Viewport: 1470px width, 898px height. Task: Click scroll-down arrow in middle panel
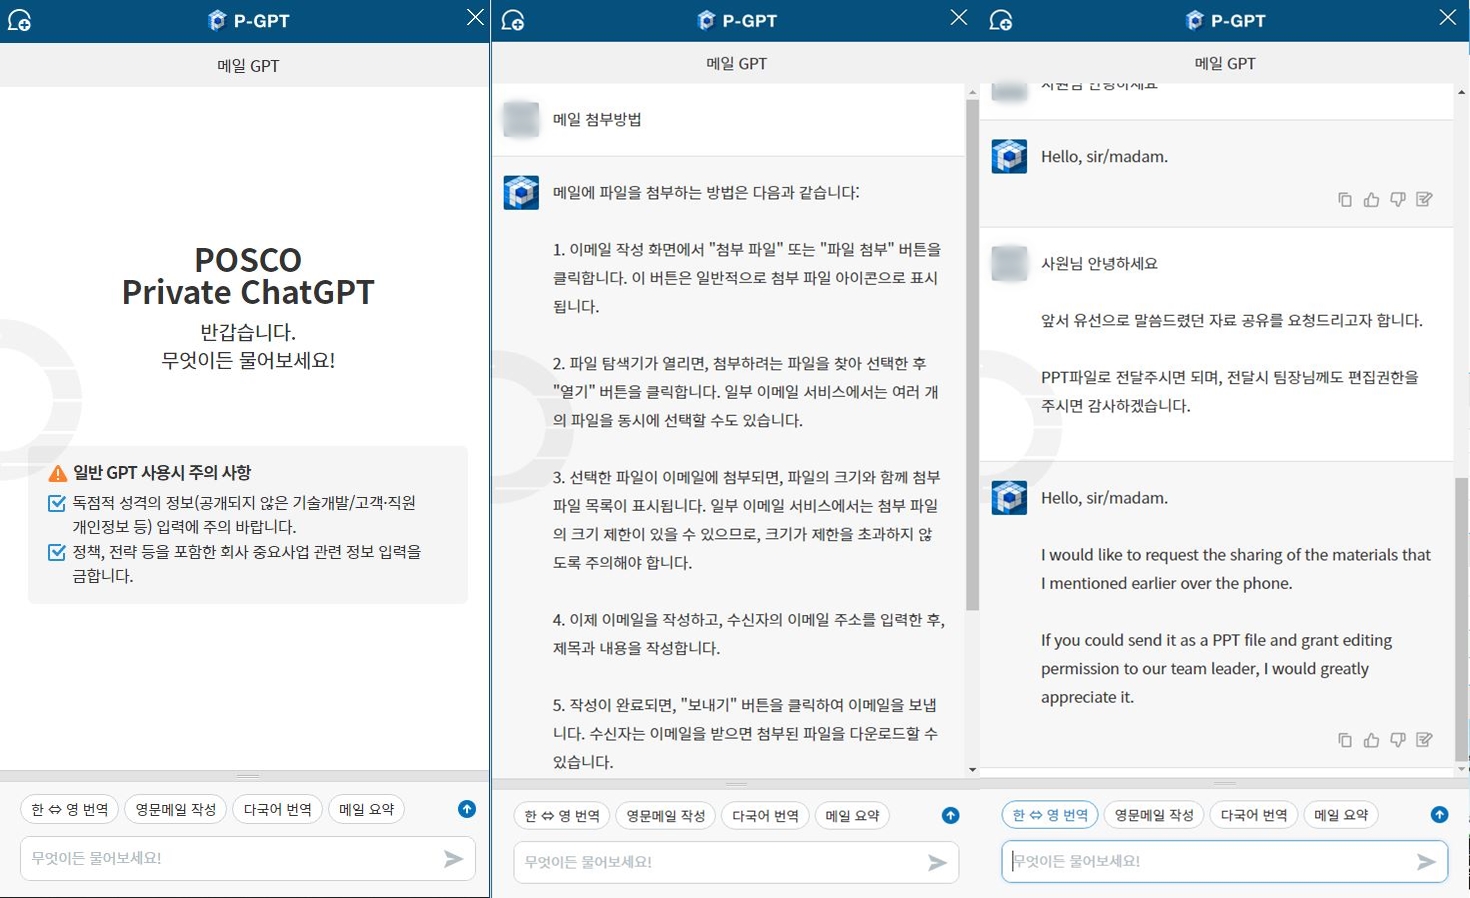tap(972, 770)
